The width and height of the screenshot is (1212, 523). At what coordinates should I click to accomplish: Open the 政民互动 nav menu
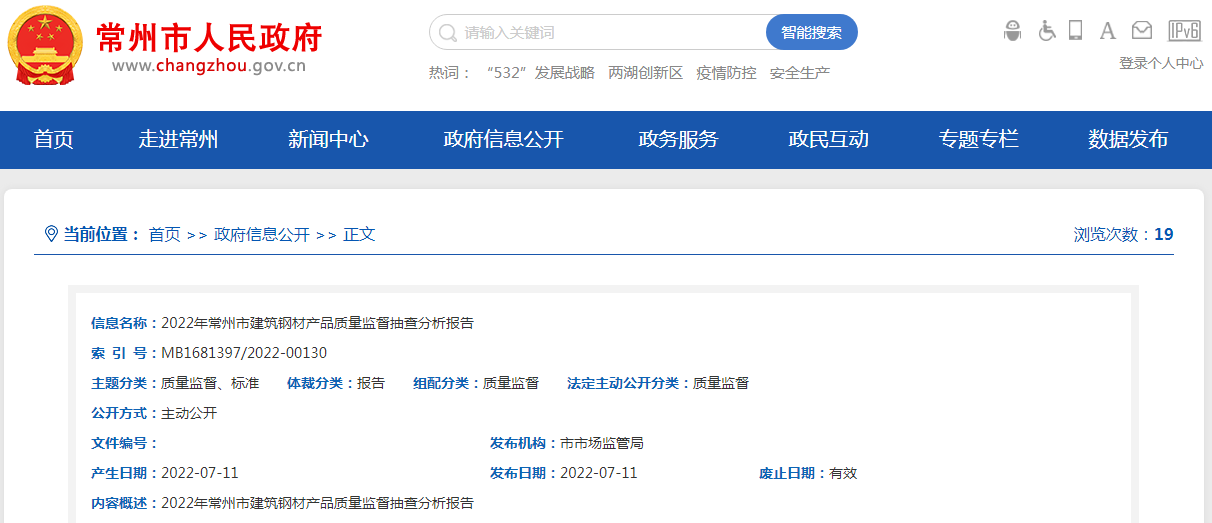[x=828, y=140]
